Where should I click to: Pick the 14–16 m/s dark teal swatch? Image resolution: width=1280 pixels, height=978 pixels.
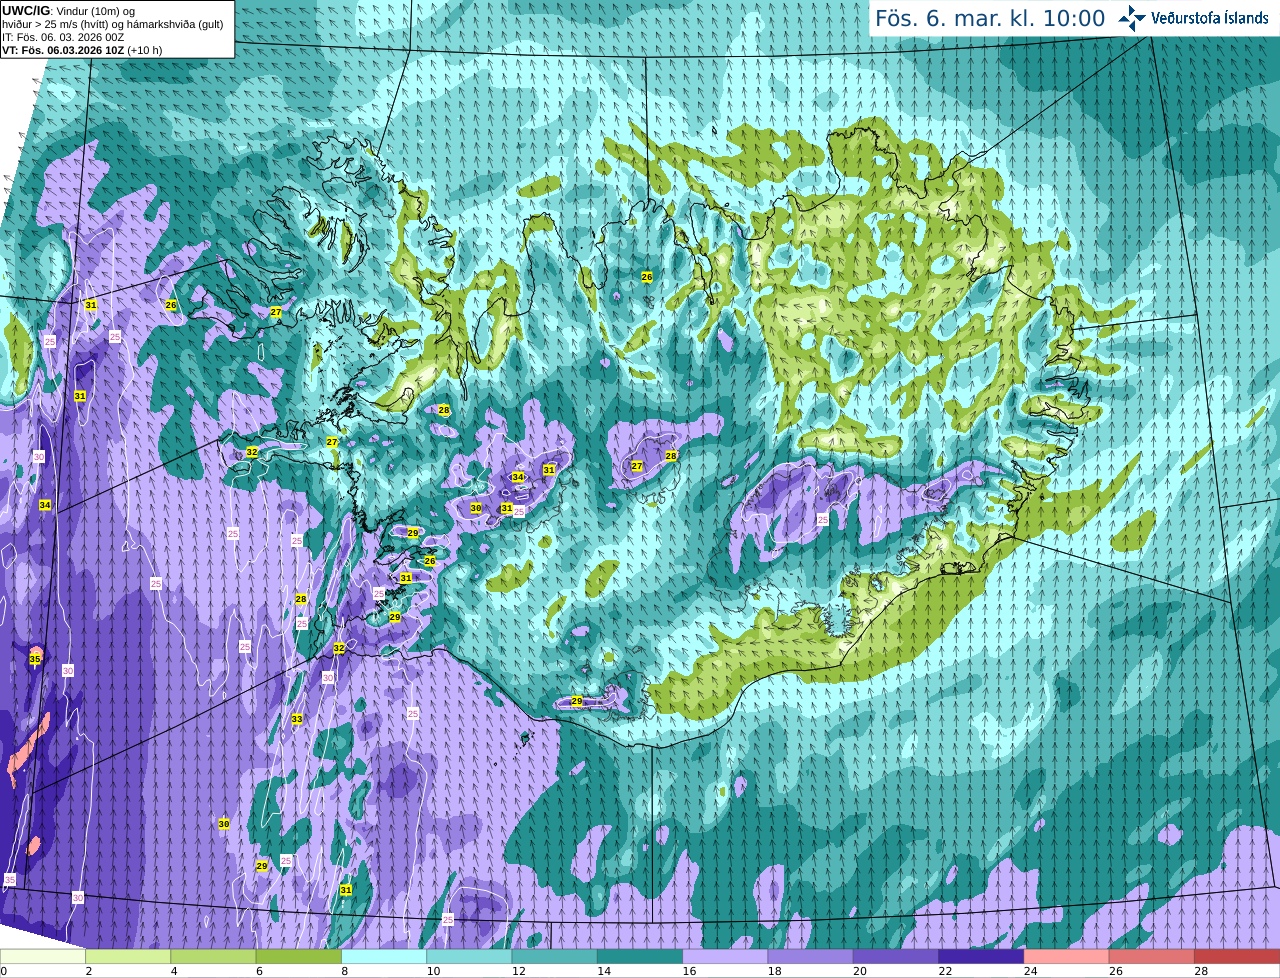tap(640, 957)
